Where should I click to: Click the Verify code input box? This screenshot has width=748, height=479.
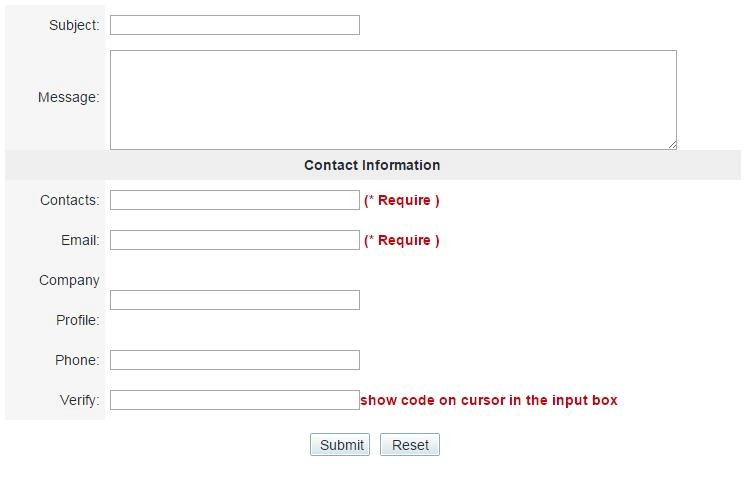(235, 400)
